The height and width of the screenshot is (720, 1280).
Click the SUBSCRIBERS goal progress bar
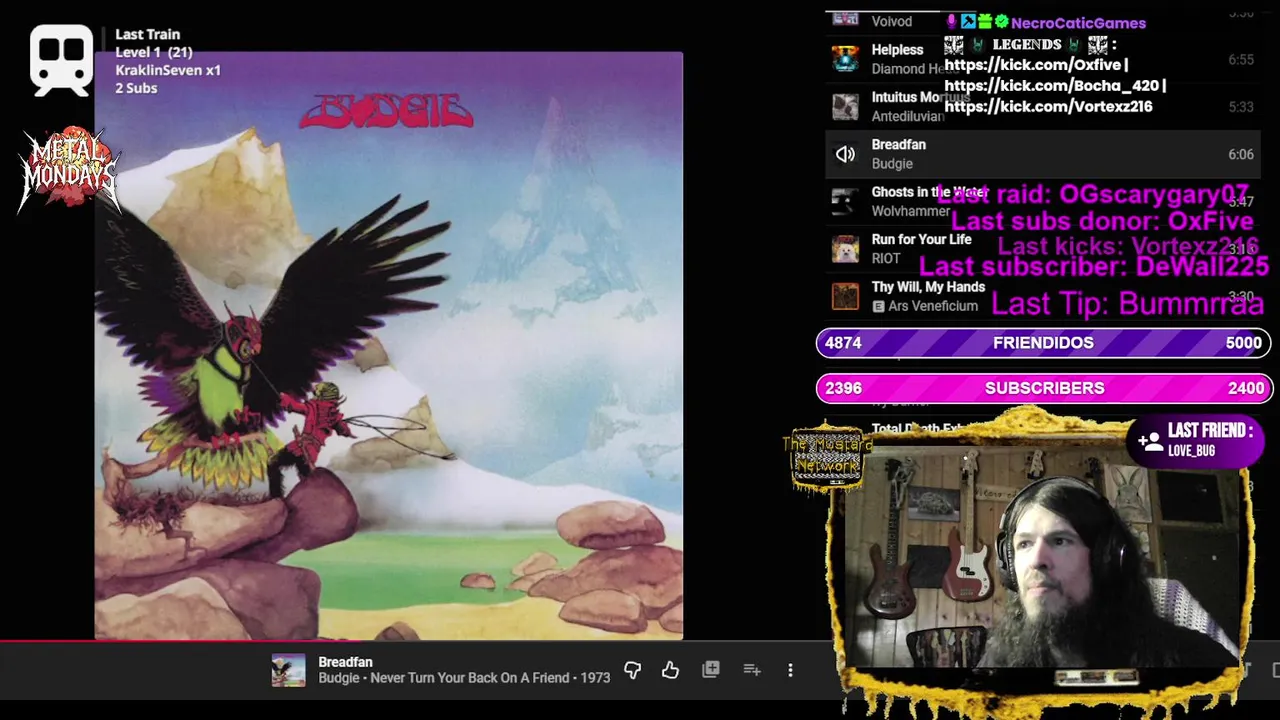[x=1043, y=388]
